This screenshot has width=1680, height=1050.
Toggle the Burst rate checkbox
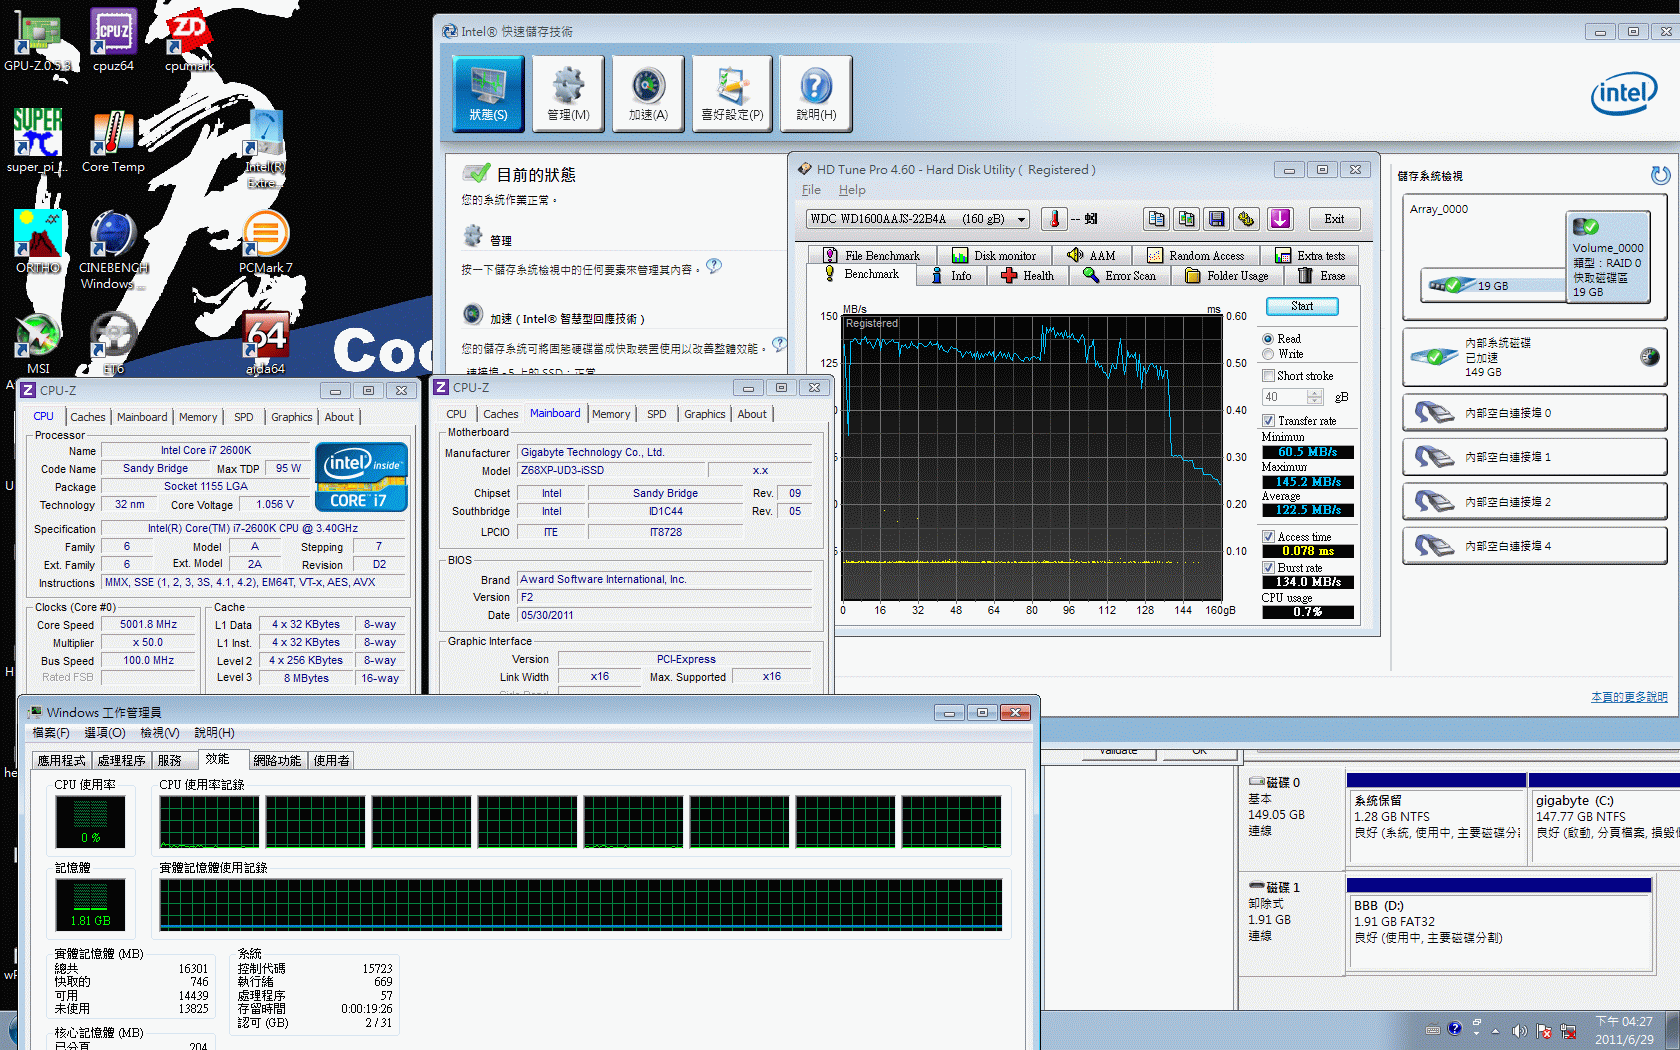[x=1268, y=568]
